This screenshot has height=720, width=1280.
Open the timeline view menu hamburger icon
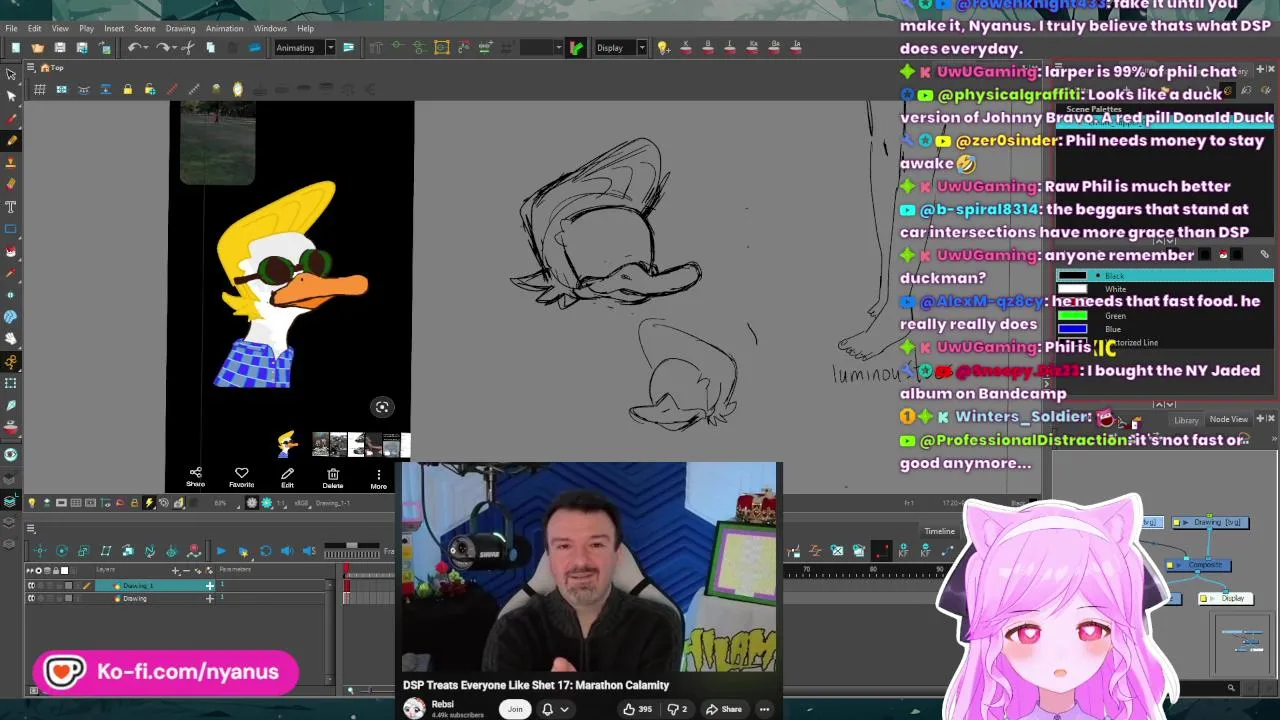[x=31, y=528]
